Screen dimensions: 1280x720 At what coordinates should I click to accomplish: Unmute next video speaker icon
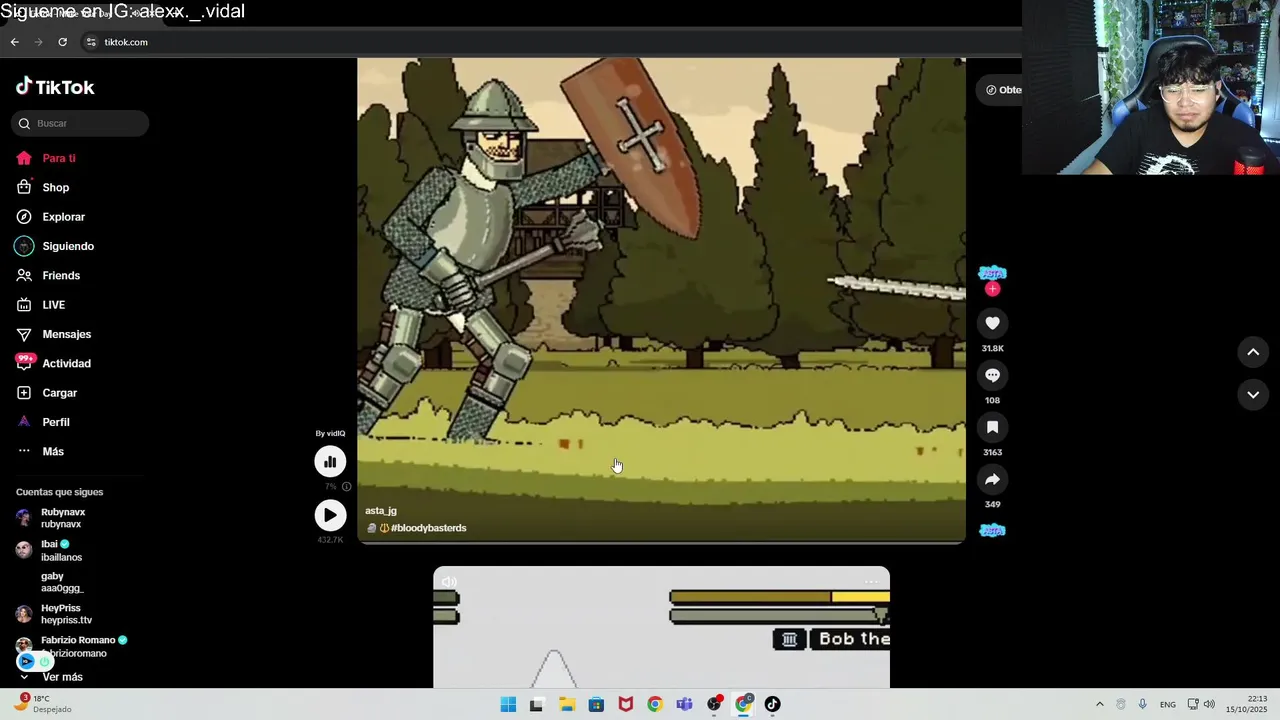pyautogui.click(x=449, y=582)
